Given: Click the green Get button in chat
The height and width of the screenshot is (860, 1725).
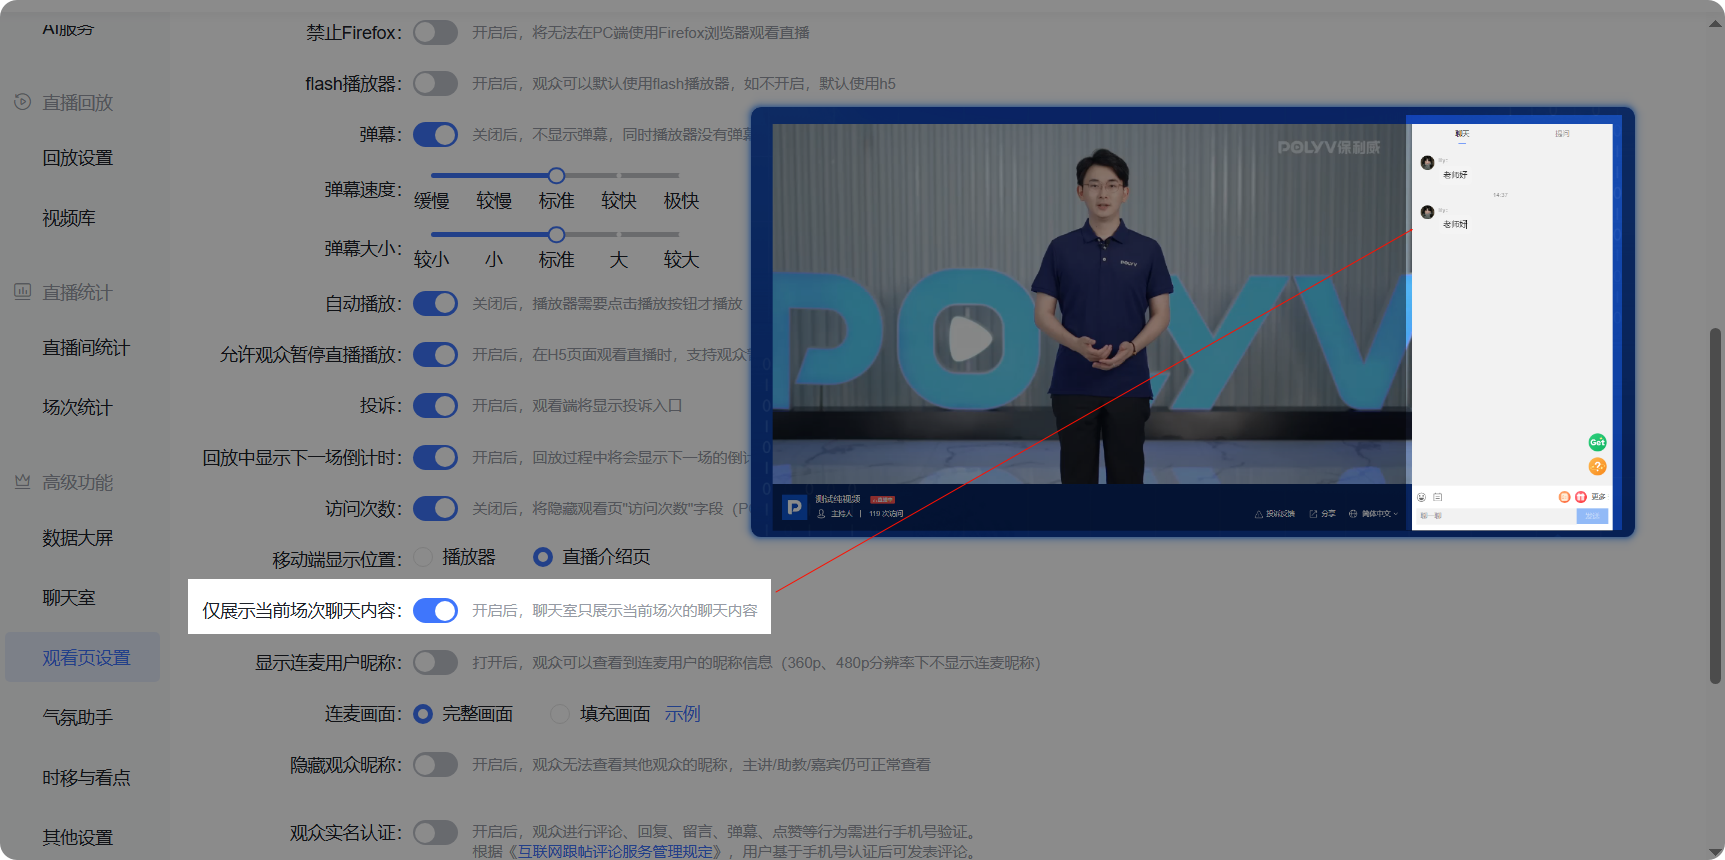Looking at the screenshot, I should [1597, 442].
